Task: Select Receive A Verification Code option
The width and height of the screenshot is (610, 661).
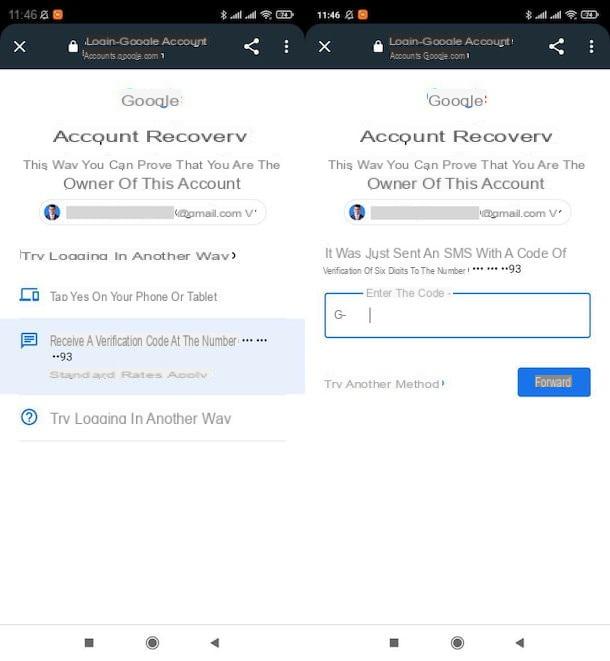Action: point(153,356)
